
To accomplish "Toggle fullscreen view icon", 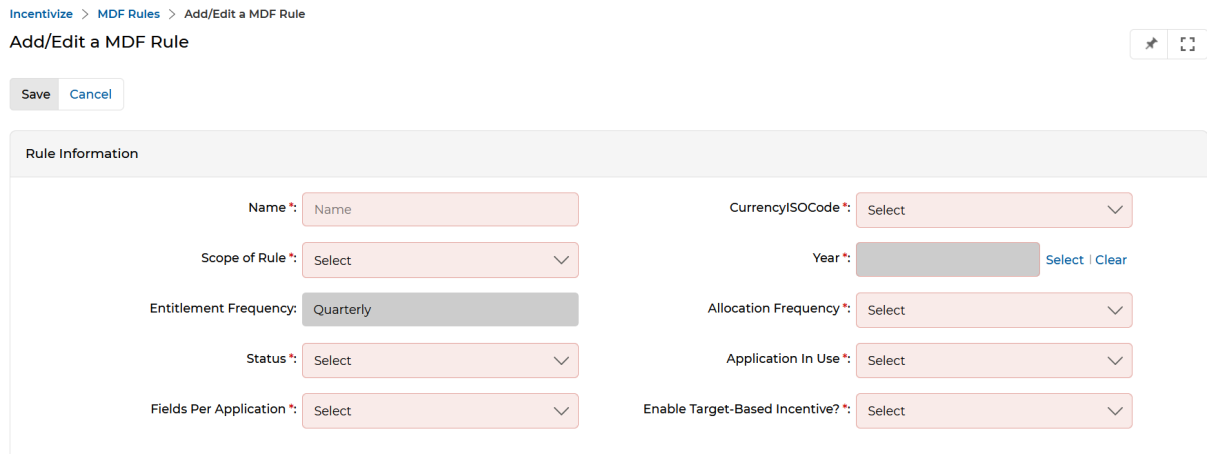I will [x=1188, y=44].
